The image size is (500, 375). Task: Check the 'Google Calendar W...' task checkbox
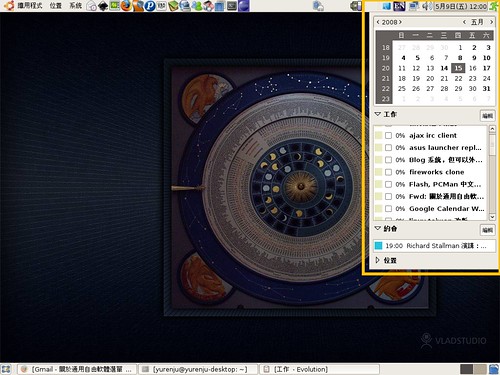click(388, 209)
